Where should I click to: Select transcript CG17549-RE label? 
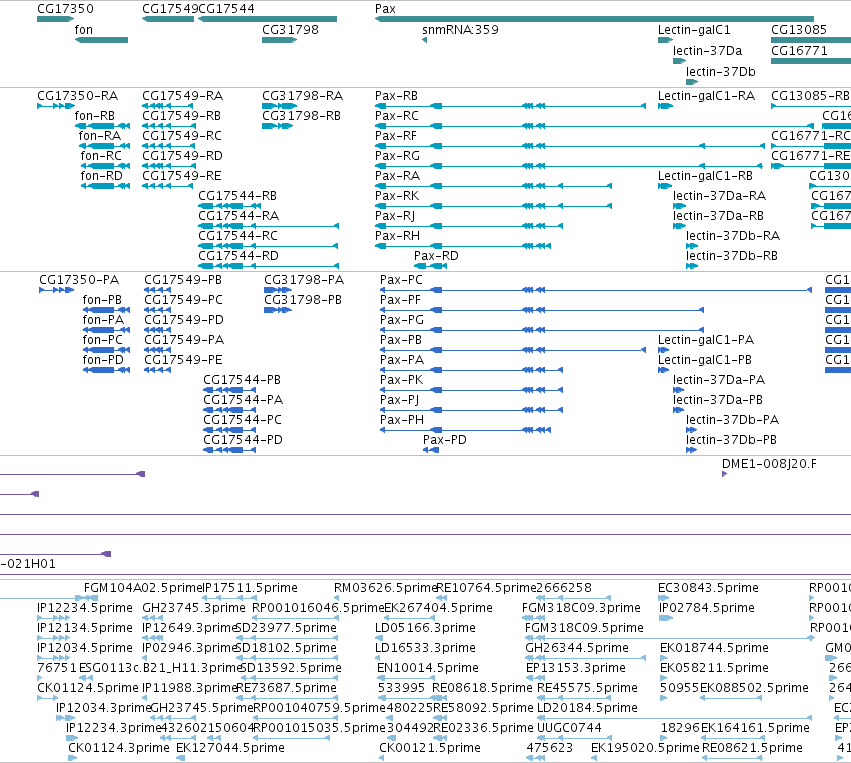pyautogui.click(x=182, y=176)
